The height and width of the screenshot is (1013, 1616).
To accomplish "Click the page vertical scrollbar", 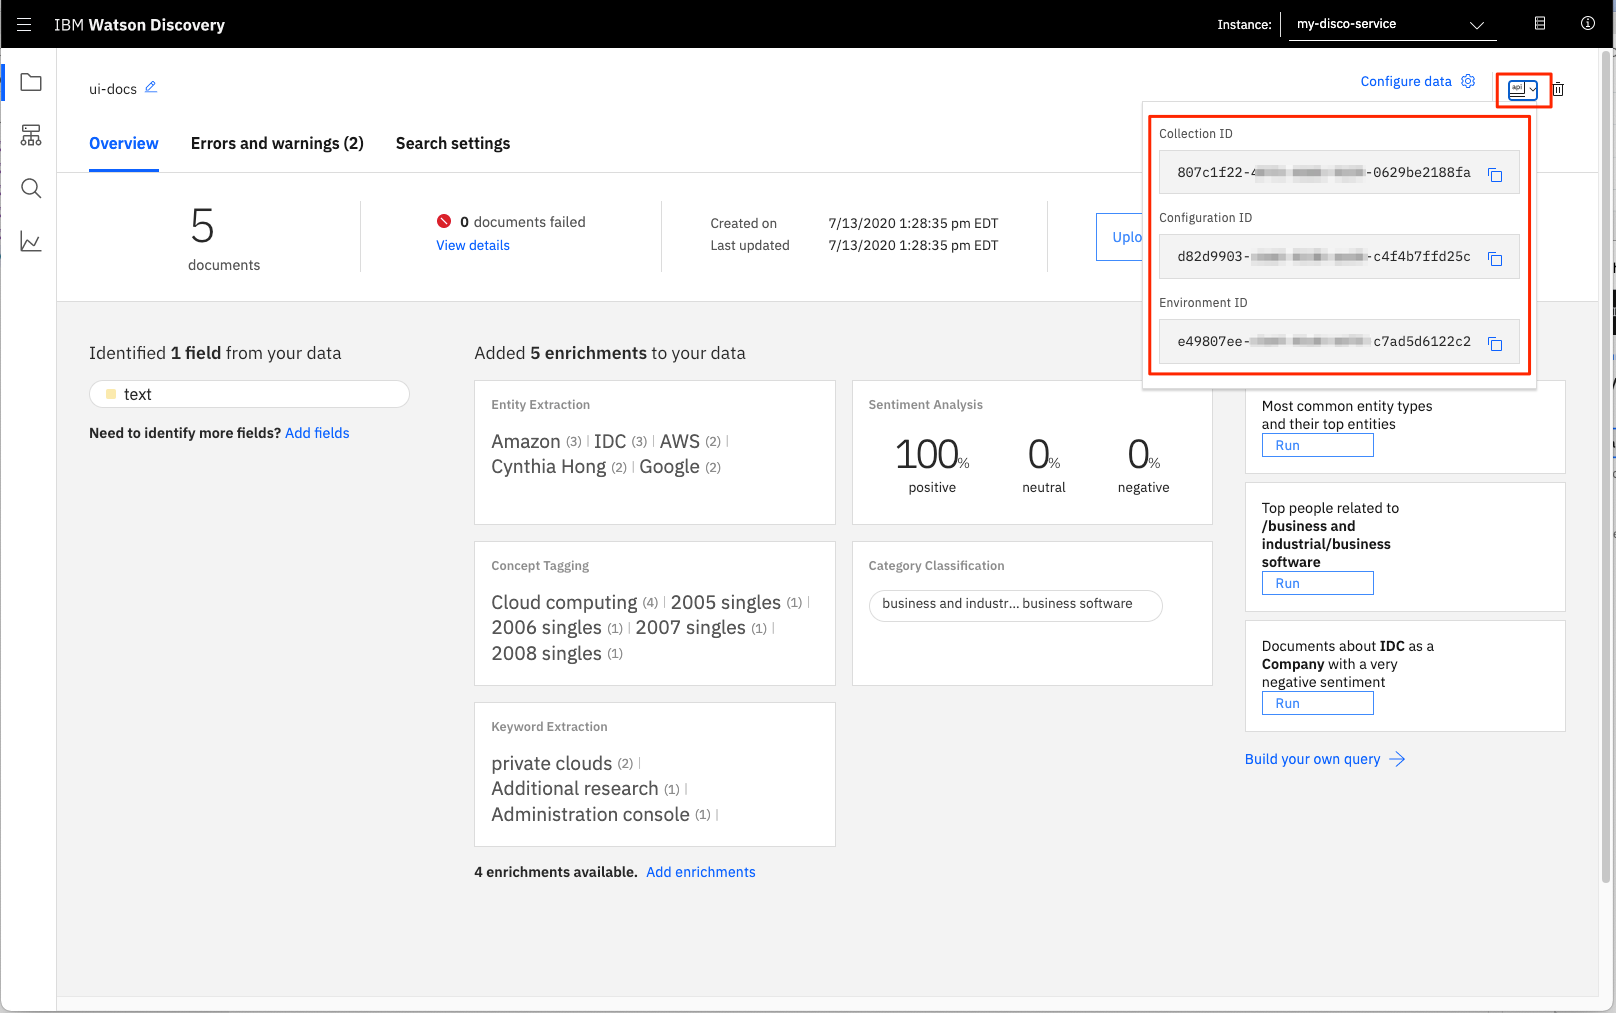I will tap(1607, 465).
